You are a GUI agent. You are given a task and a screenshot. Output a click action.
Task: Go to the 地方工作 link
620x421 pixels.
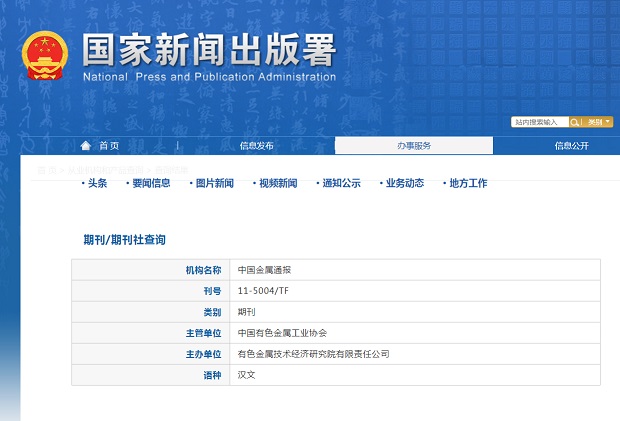point(467,183)
